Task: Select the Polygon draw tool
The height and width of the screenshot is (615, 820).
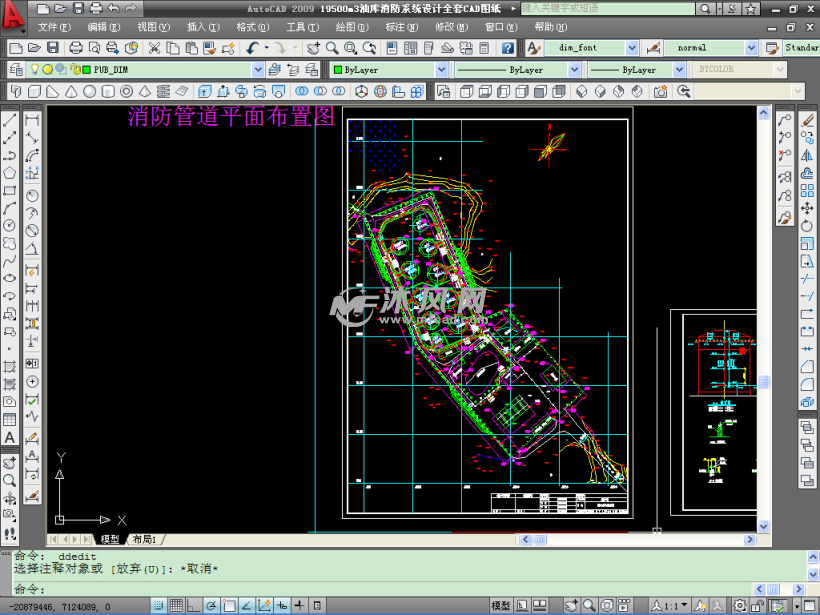Action: click(x=10, y=174)
